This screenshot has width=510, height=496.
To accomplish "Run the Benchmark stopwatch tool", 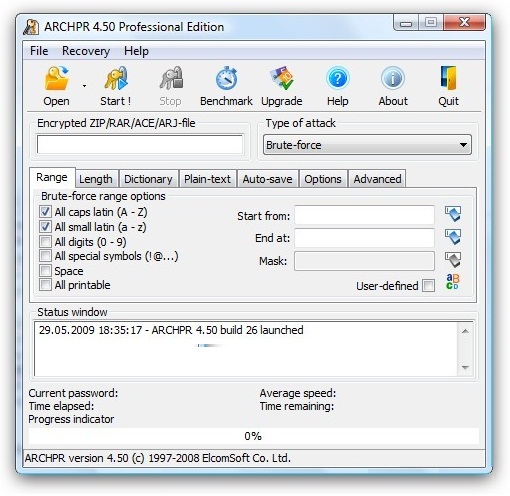I will [x=226, y=79].
